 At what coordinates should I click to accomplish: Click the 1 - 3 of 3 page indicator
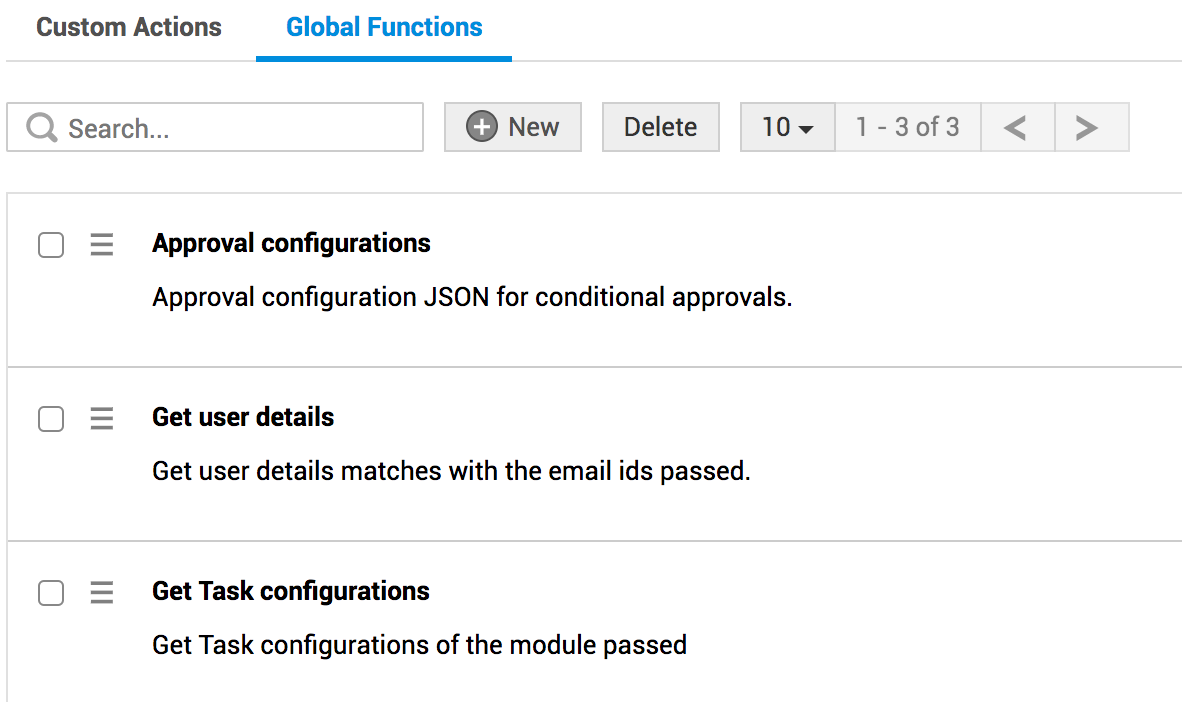[x=907, y=127]
